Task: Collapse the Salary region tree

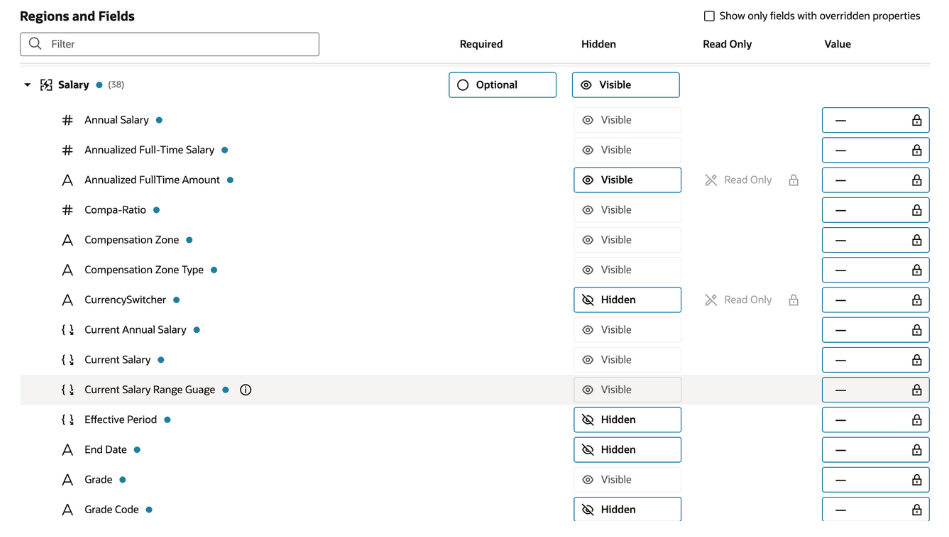Action: [28, 85]
